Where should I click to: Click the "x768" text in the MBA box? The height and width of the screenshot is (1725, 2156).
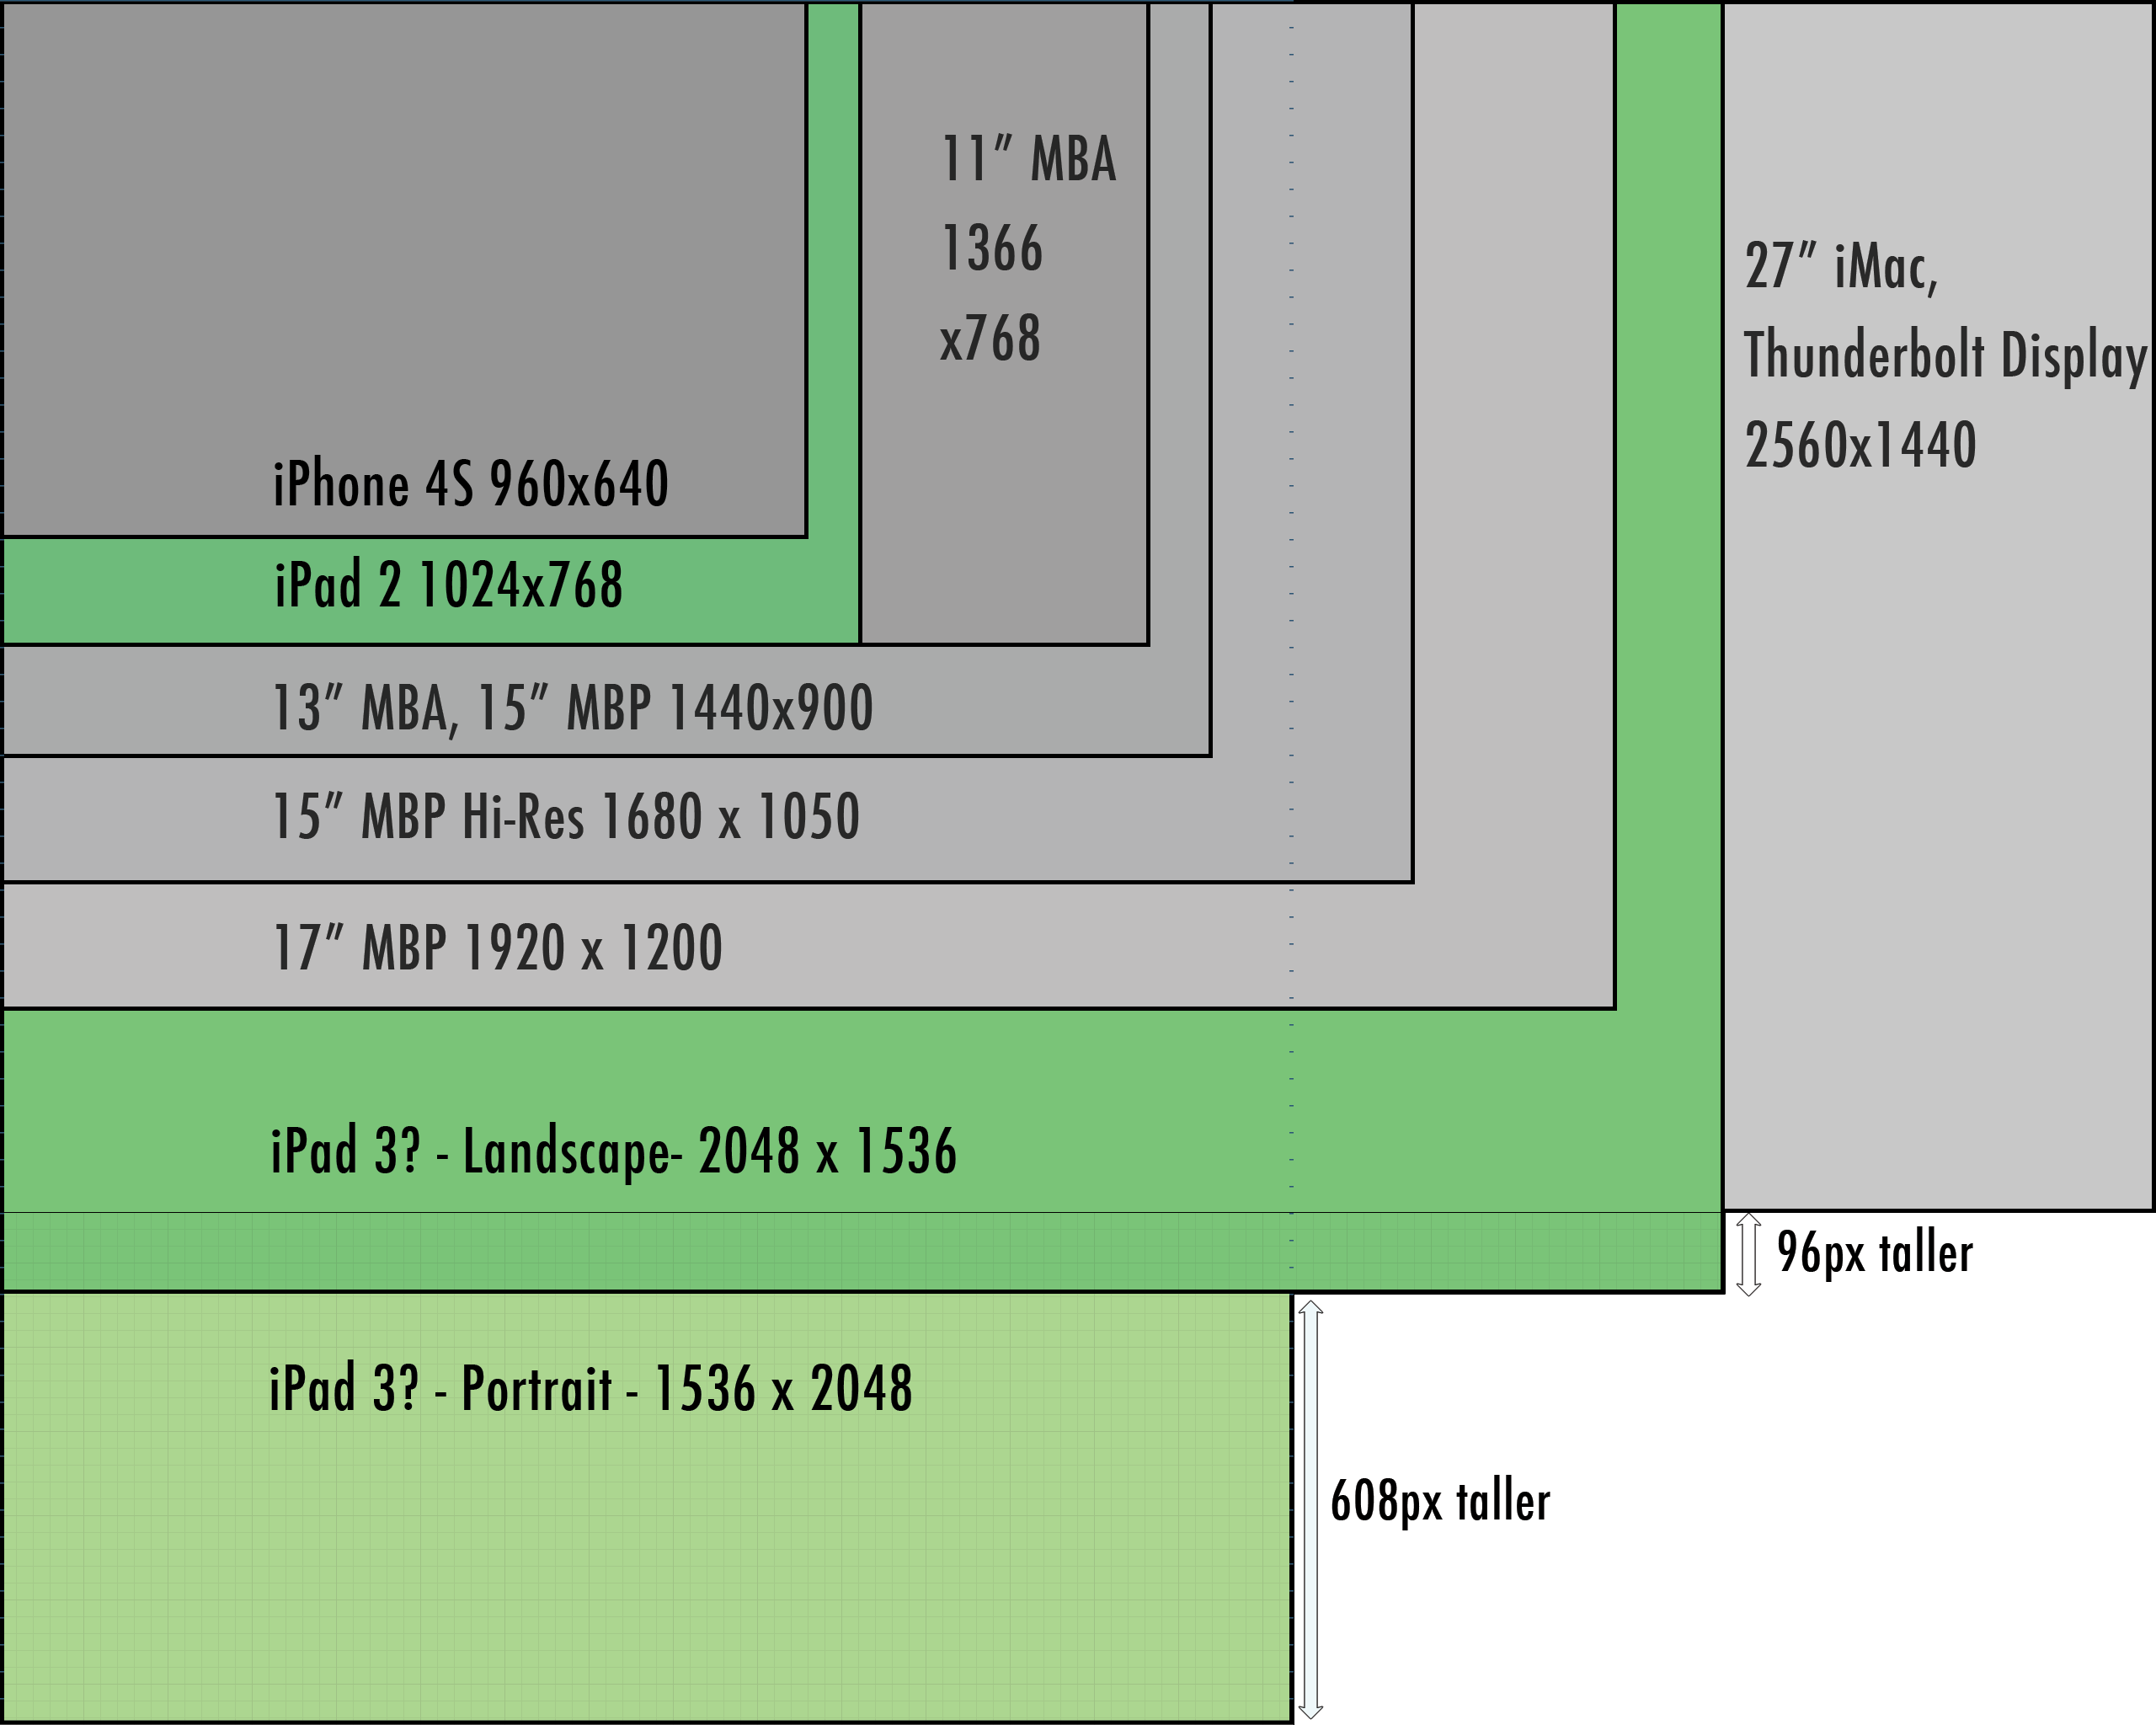tap(990, 338)
